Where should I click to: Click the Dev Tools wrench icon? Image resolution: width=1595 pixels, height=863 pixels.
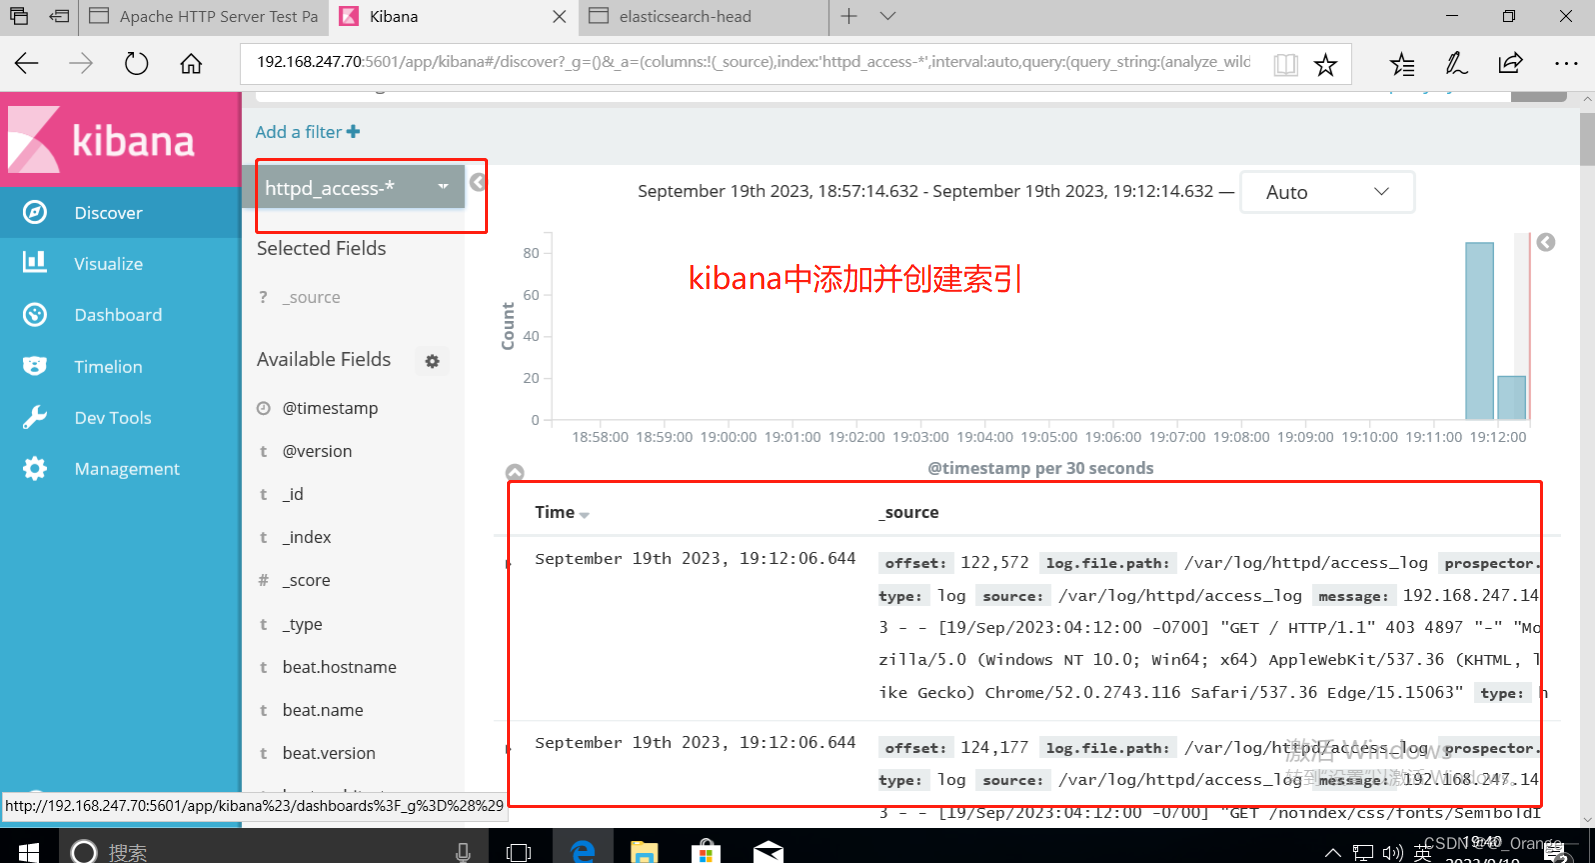(35, 417)
